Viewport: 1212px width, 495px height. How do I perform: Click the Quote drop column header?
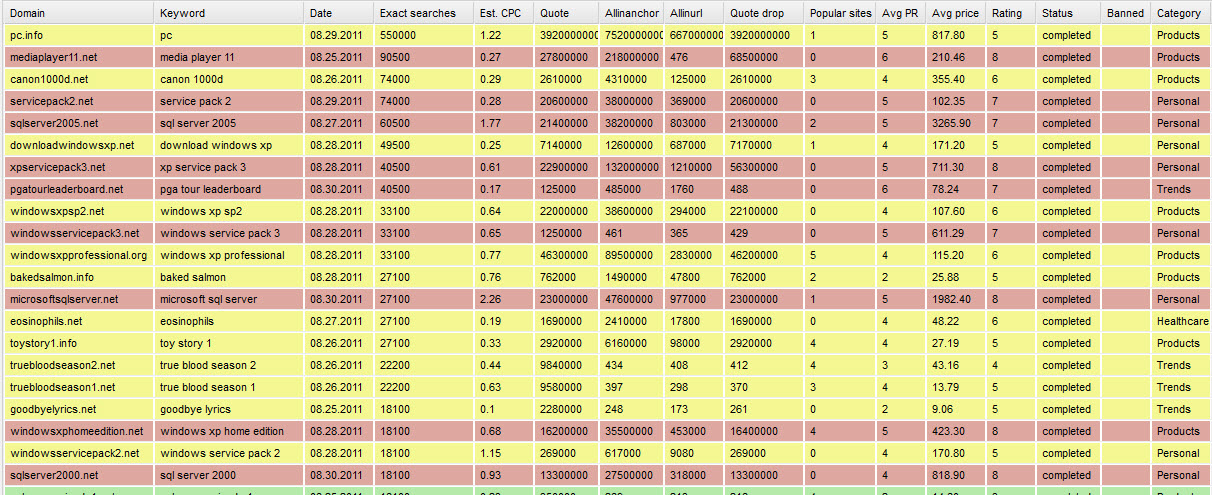764,13
